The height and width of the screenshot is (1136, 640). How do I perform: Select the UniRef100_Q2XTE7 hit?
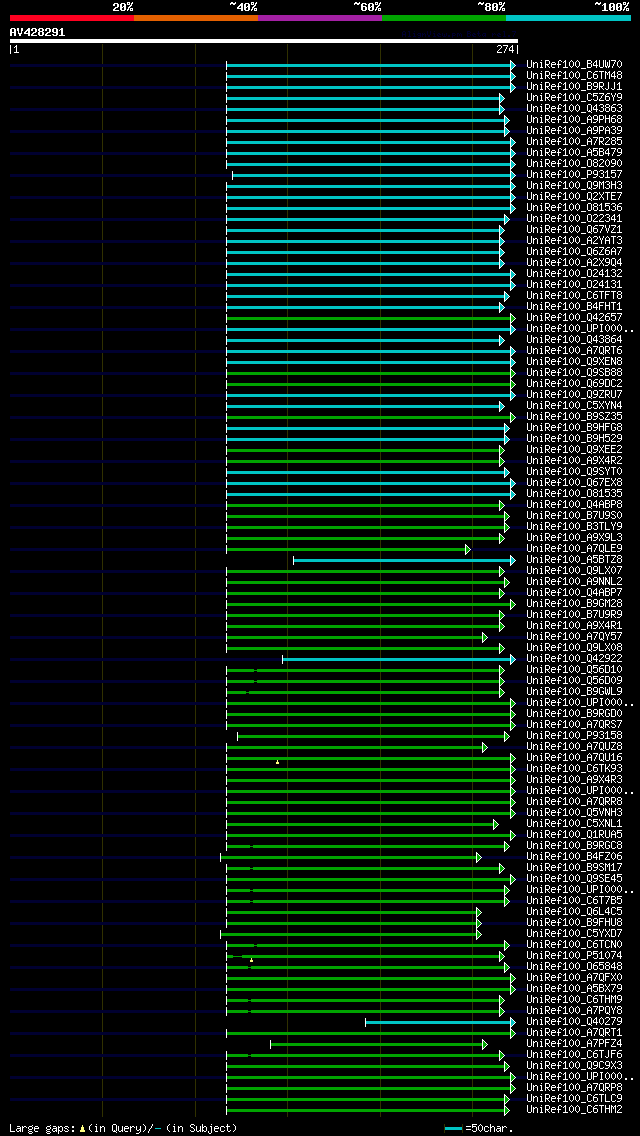(574, 196)
